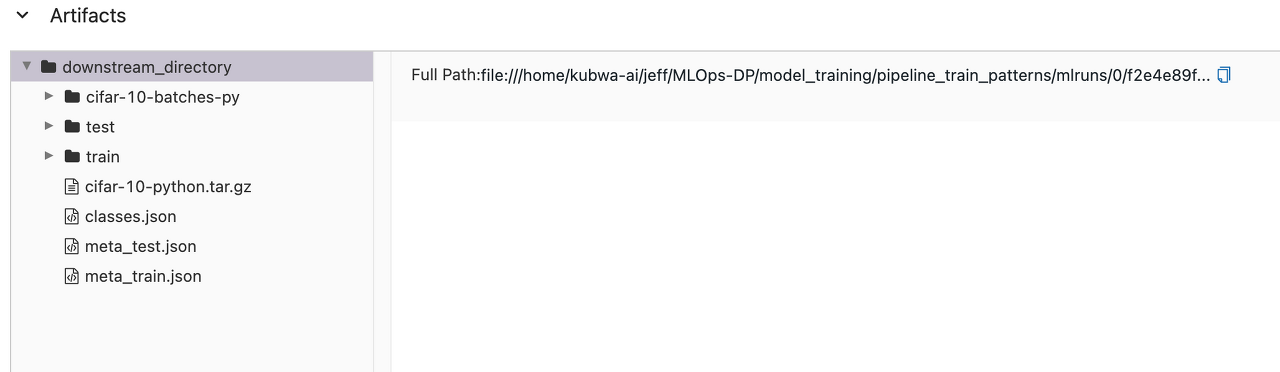
Task: Click the cifar-10-batches-py folder icon
Action: coord(71,97)
